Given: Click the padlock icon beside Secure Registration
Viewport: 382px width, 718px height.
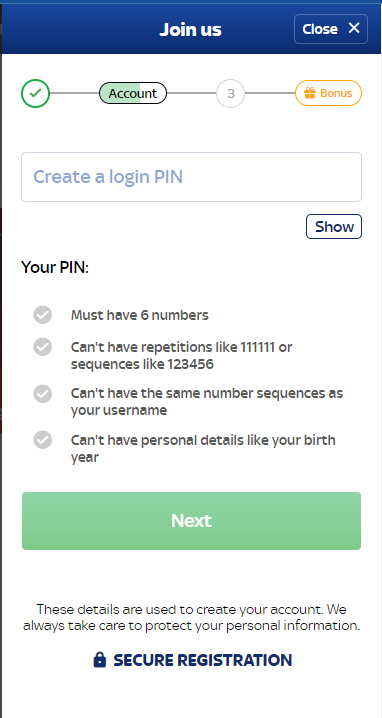Looking at the screenshot, I should click(99, 660).
